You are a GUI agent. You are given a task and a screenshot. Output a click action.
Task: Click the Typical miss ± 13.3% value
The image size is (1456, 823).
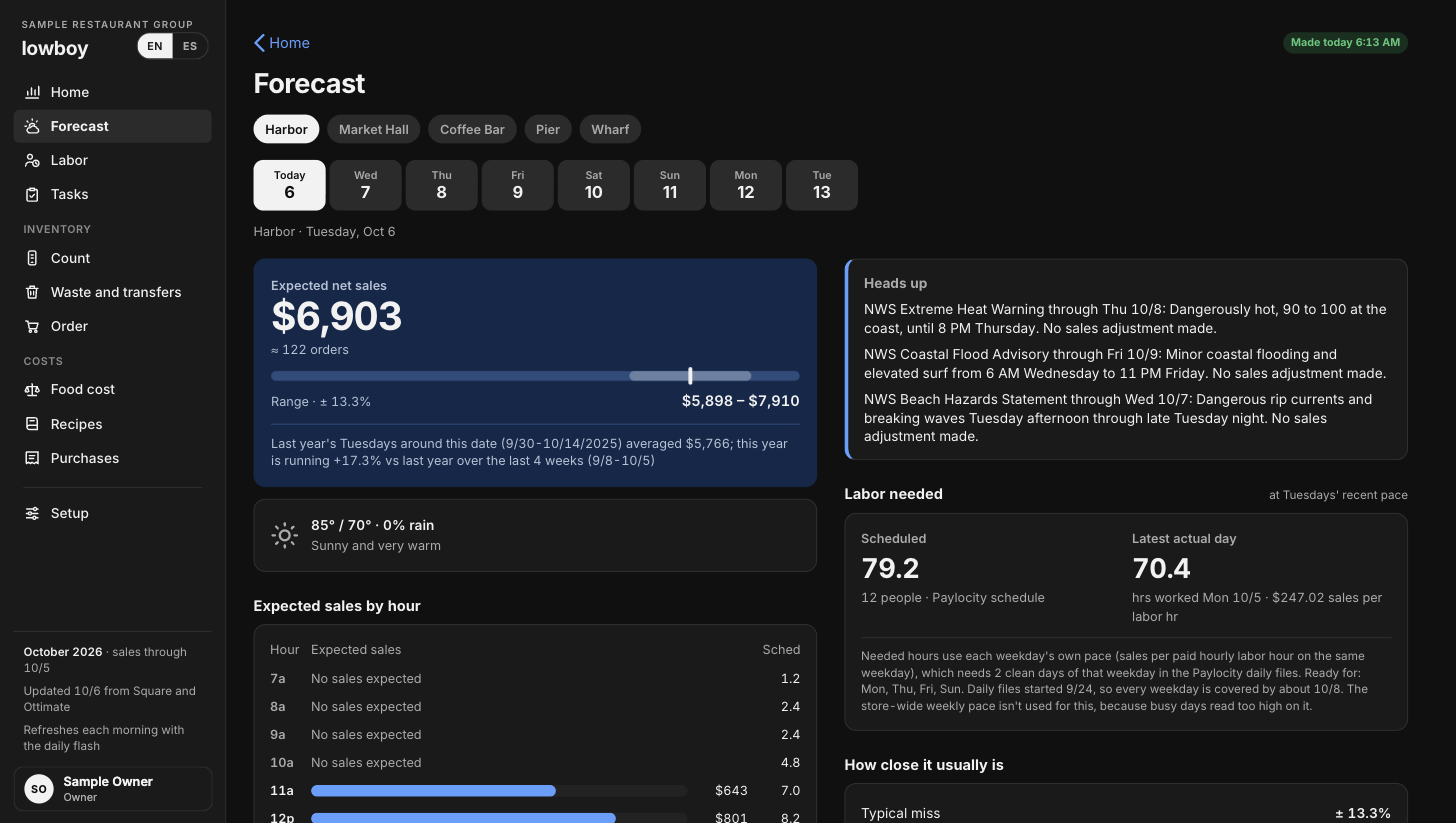coord(1363,813)
